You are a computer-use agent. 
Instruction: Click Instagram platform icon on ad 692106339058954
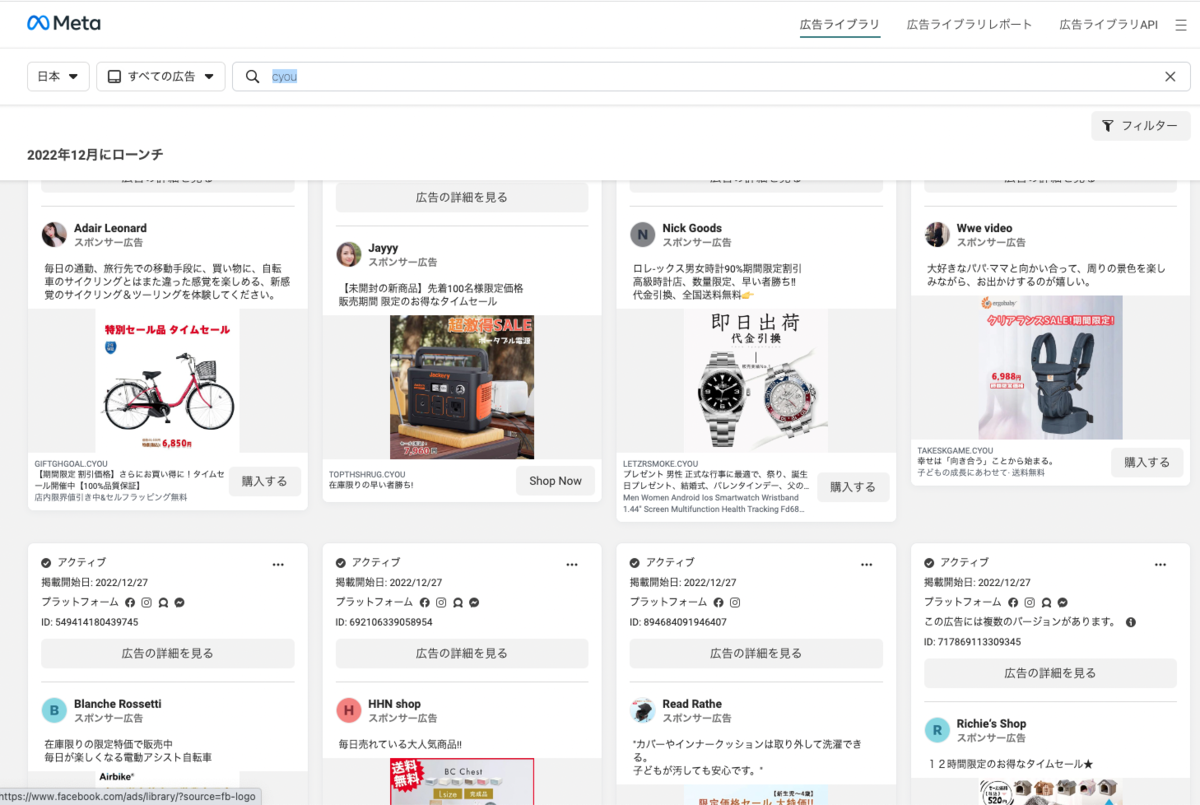(440, 603)
